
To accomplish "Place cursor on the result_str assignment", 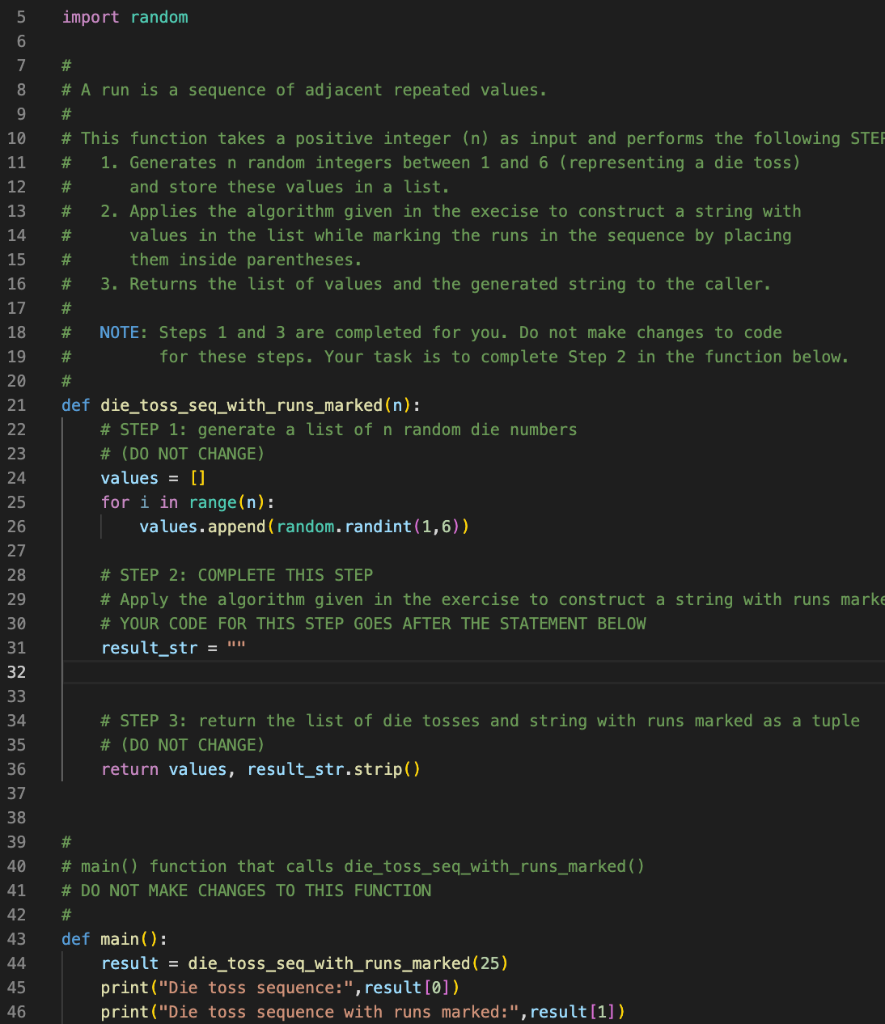I will [148, 648].
